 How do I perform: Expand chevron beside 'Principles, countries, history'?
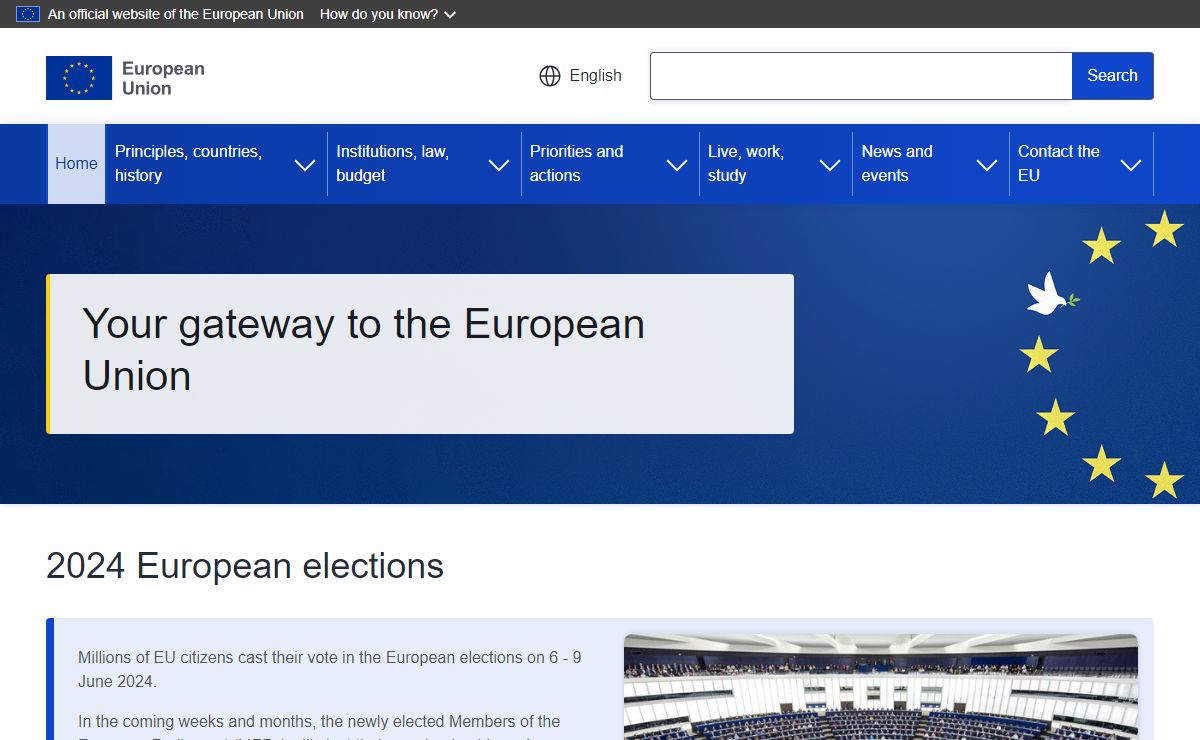click(305, 165)
